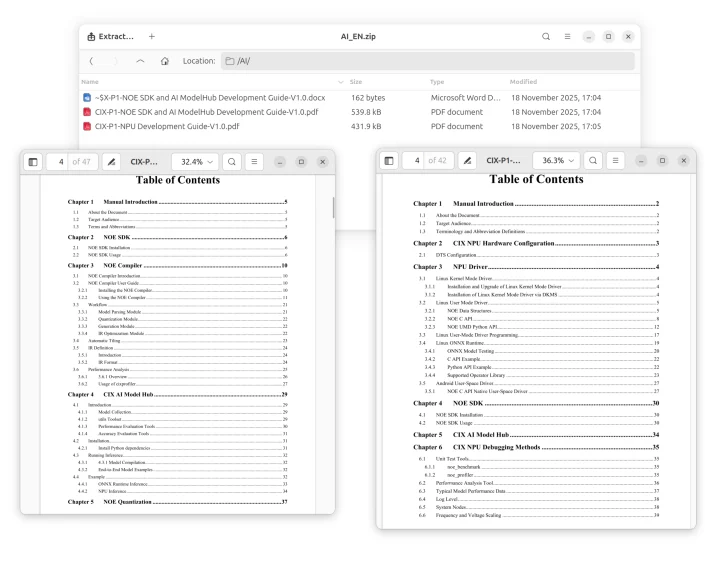Open search in the AI_EN.zip archive window
This screenshot has height=562, width=720.
click(x=546, y=36)
